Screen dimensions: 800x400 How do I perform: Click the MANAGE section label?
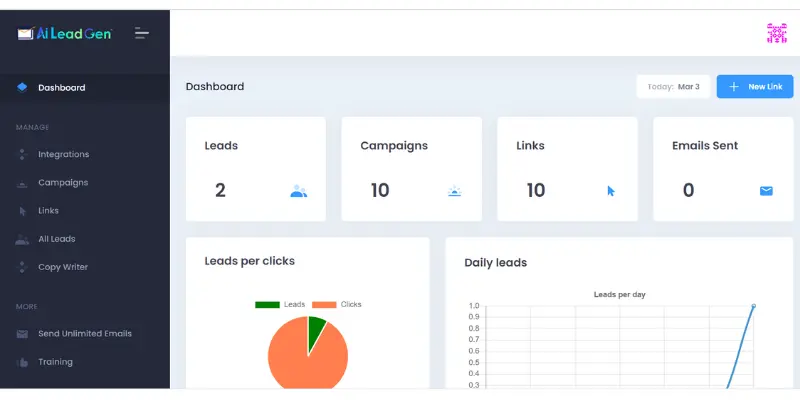[33, 127]
